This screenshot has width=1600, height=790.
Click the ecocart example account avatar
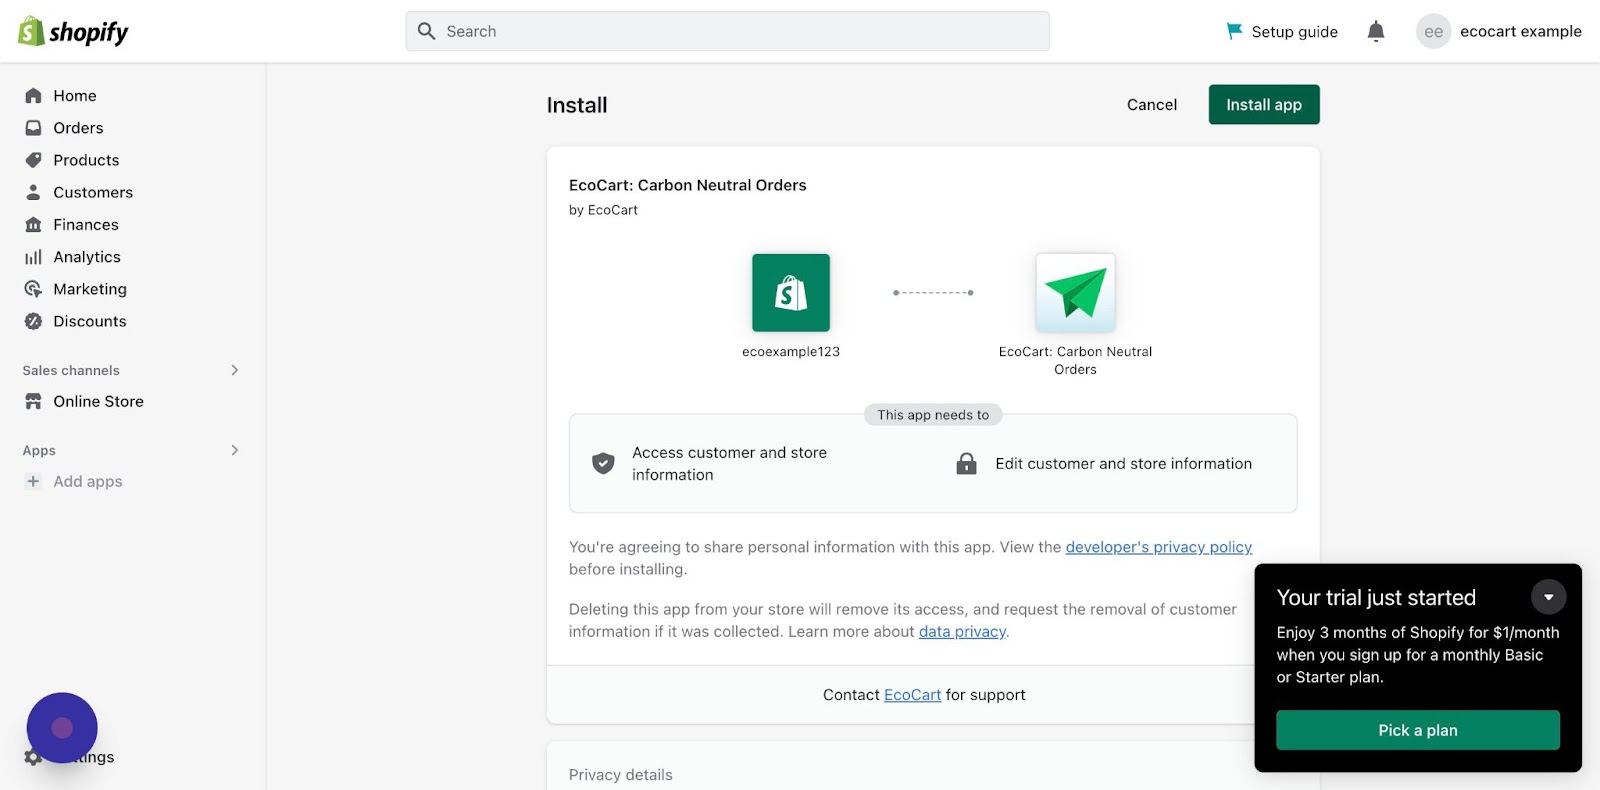pos(1433,32)
